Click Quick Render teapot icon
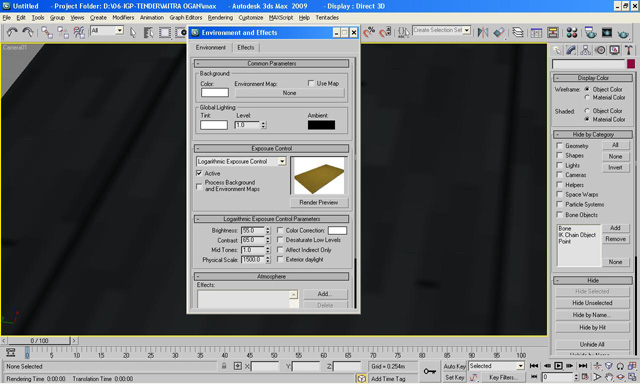The width and height of the screenshot is (640, 384). [623, 33]
